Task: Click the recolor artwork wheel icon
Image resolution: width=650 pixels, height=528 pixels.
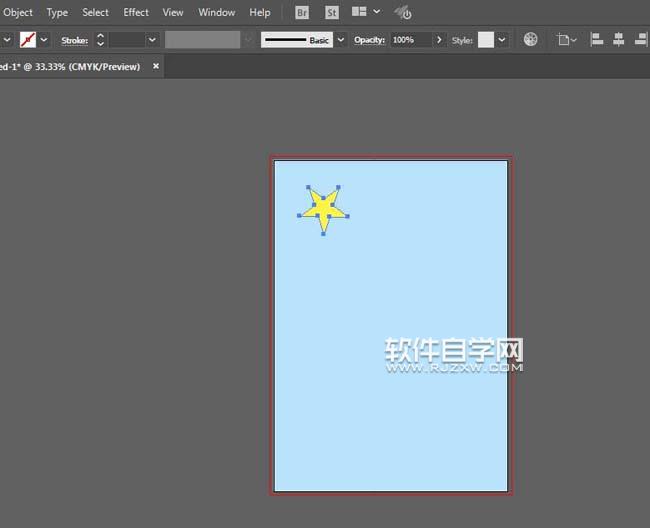Action: tap(531, 40)
